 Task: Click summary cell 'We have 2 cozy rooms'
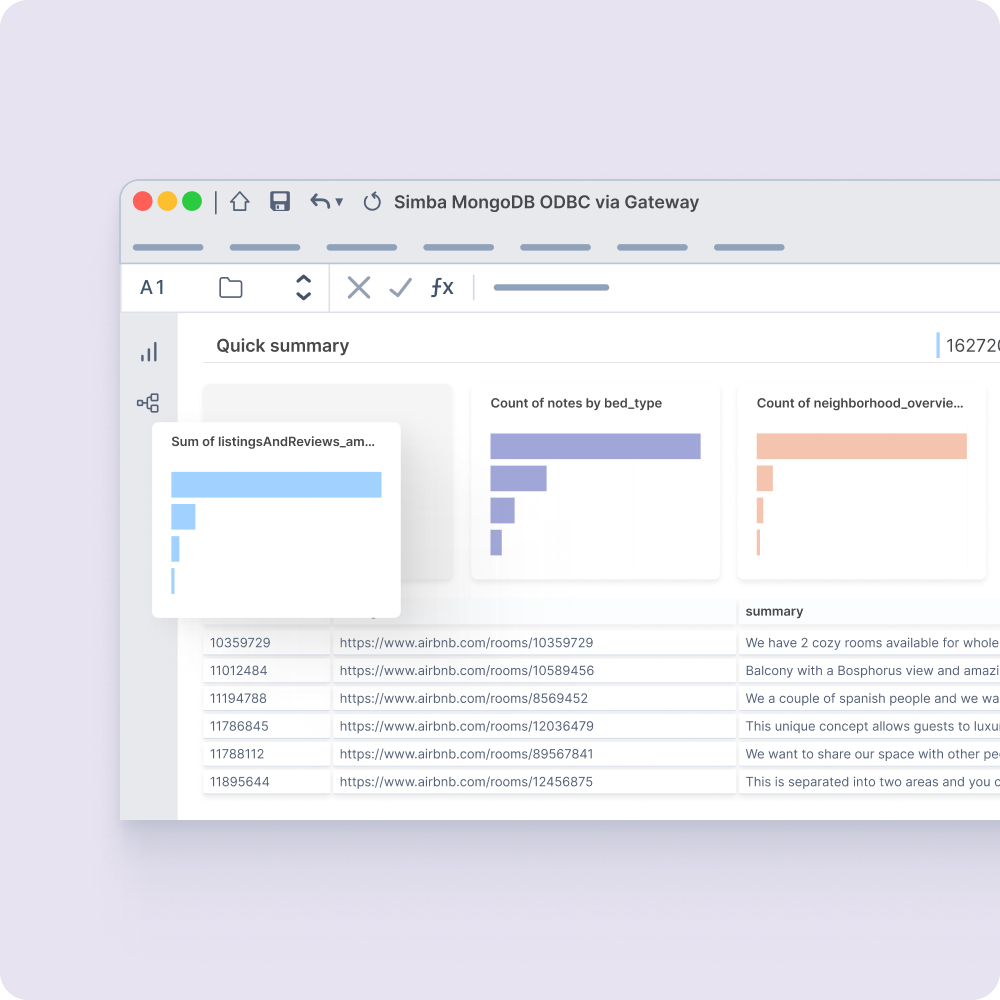click(869, 643)
